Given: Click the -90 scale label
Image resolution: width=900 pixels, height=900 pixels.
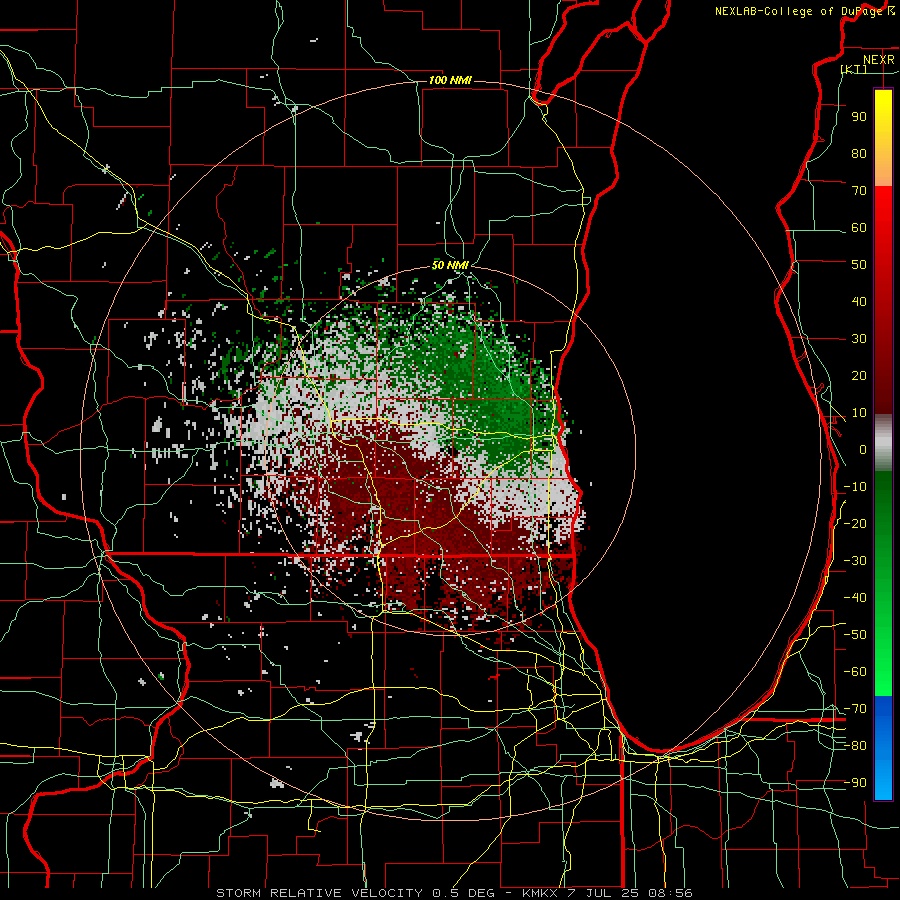Looking at the screenshot, I should pyautogui.click(x=855, y=783).
